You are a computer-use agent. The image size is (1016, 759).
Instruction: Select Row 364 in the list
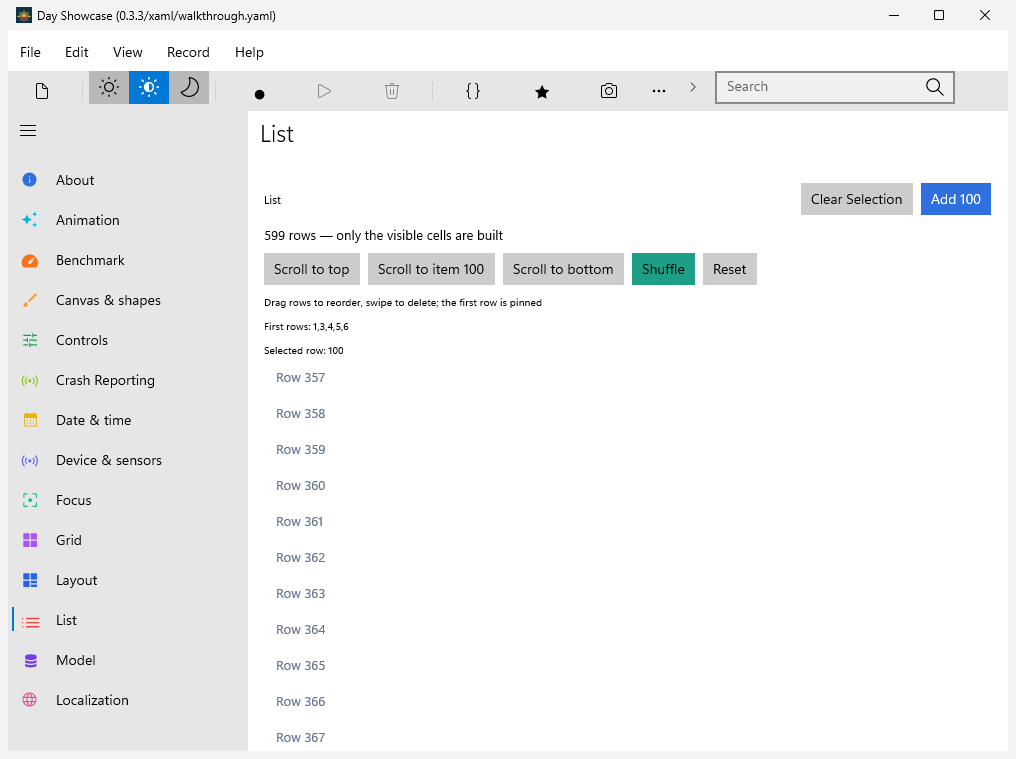coord(628,629)
